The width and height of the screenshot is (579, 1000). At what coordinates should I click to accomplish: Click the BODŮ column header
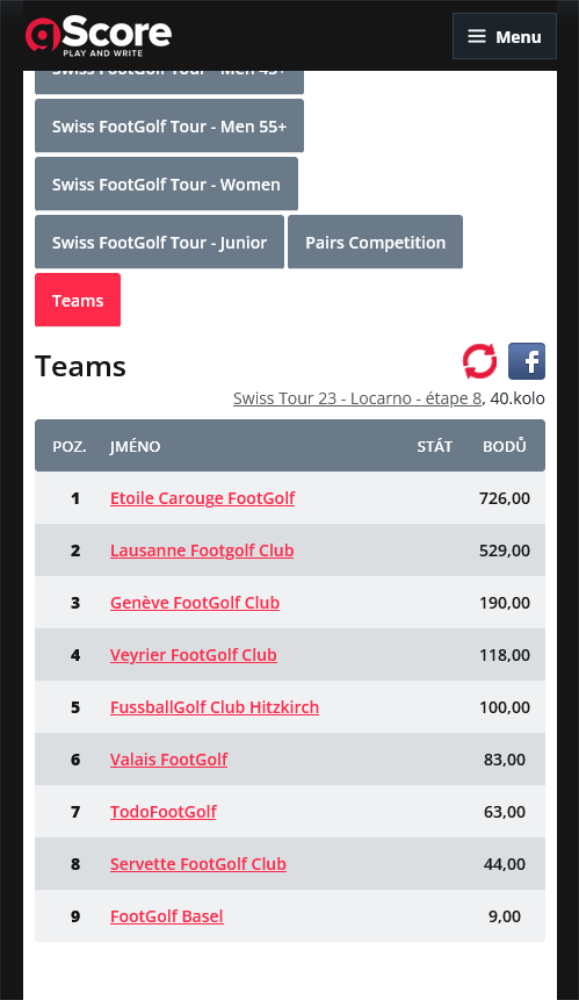[x=504, y=446]
